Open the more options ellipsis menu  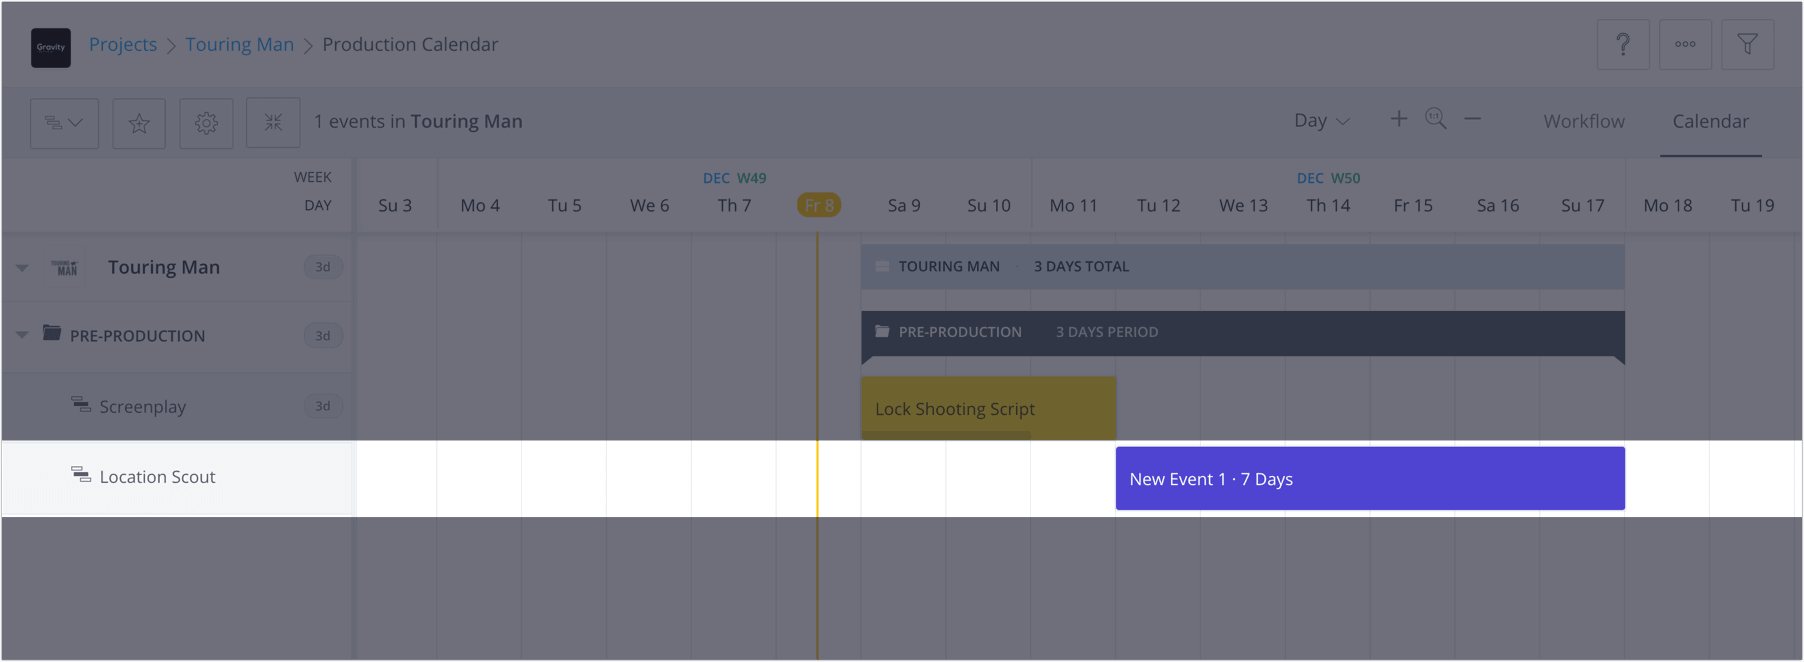tap(1685, 44)
